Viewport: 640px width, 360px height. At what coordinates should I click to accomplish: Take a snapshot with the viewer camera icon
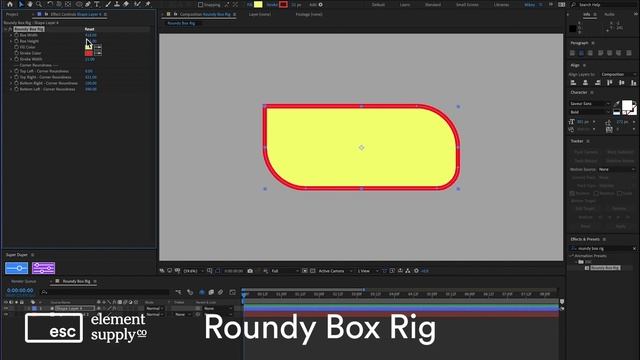(250, 271)
